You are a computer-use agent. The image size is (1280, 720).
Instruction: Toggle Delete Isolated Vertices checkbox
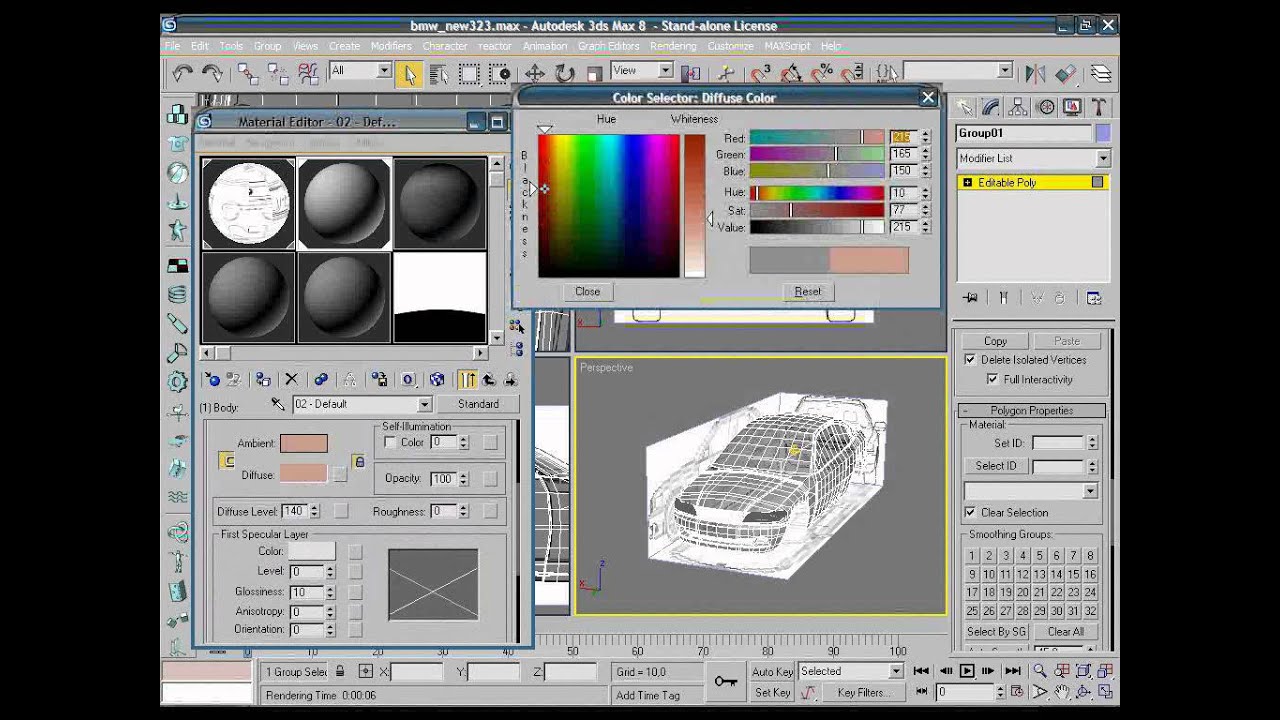(x=970, y=360)
